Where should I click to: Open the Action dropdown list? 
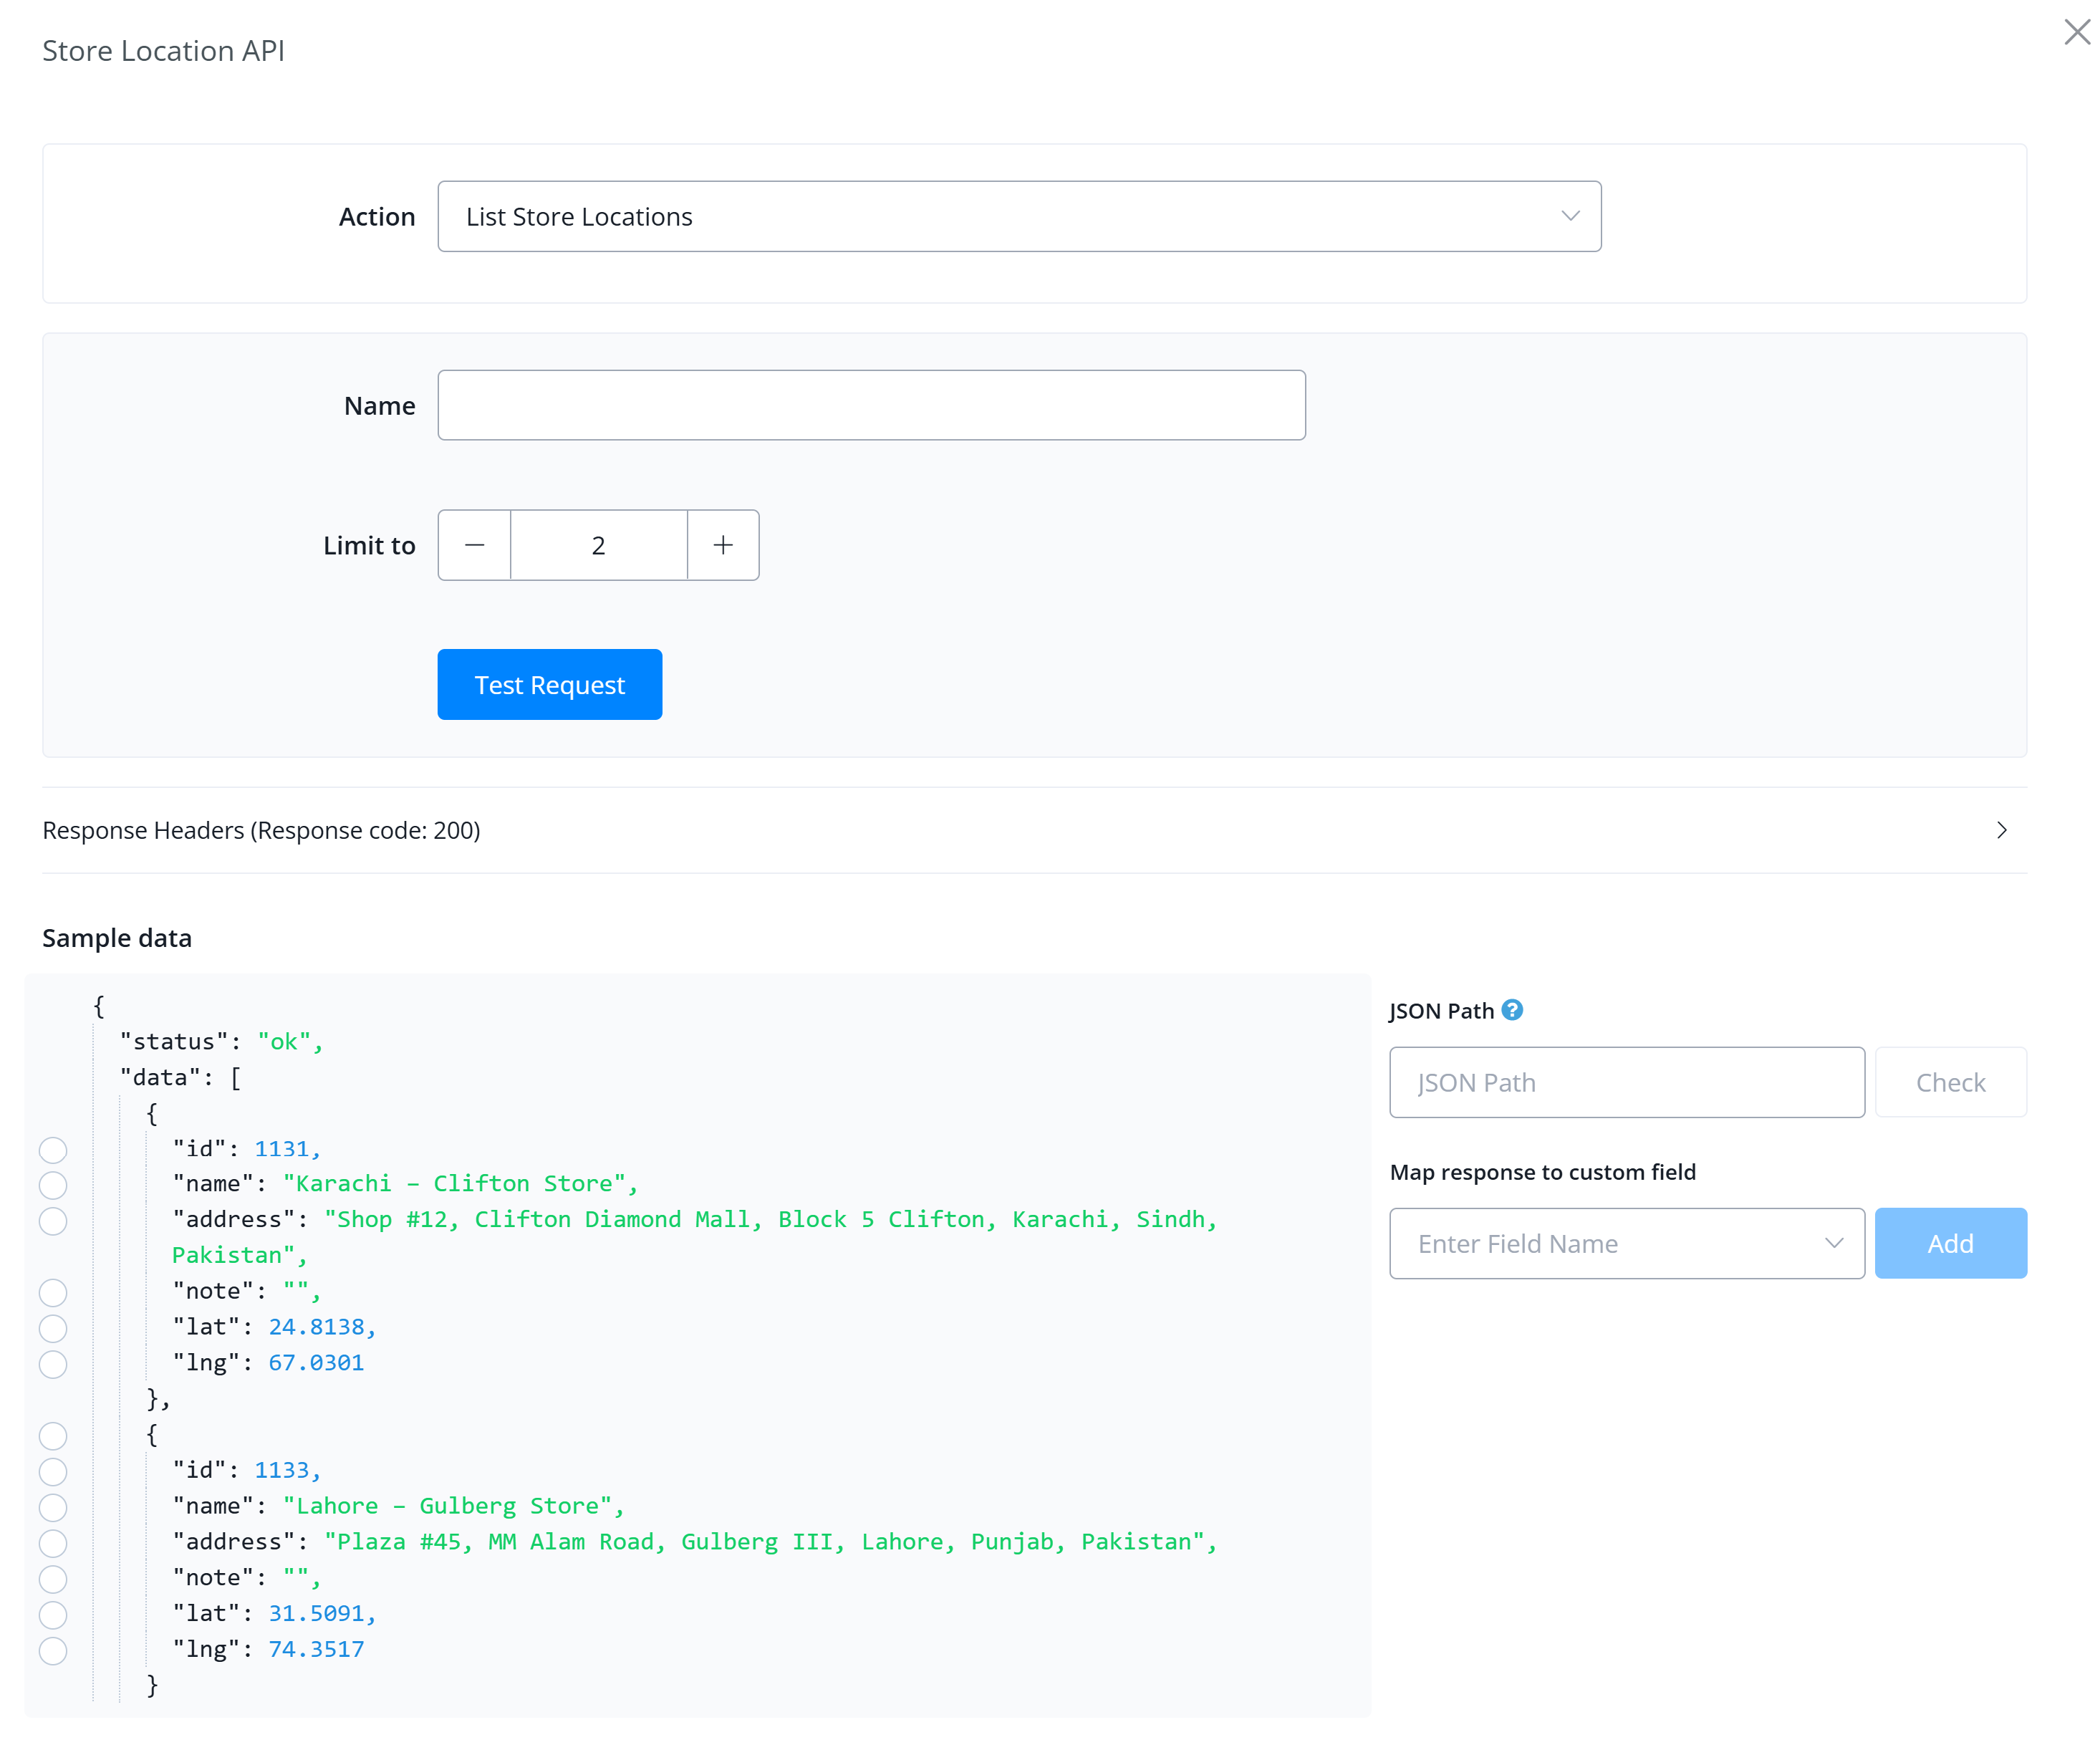click(1019, 216)
